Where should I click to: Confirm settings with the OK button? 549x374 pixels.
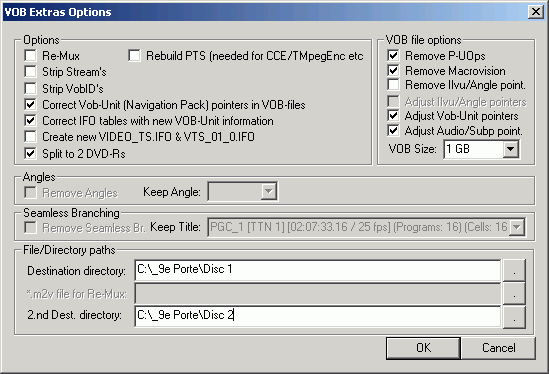point(423,348)
